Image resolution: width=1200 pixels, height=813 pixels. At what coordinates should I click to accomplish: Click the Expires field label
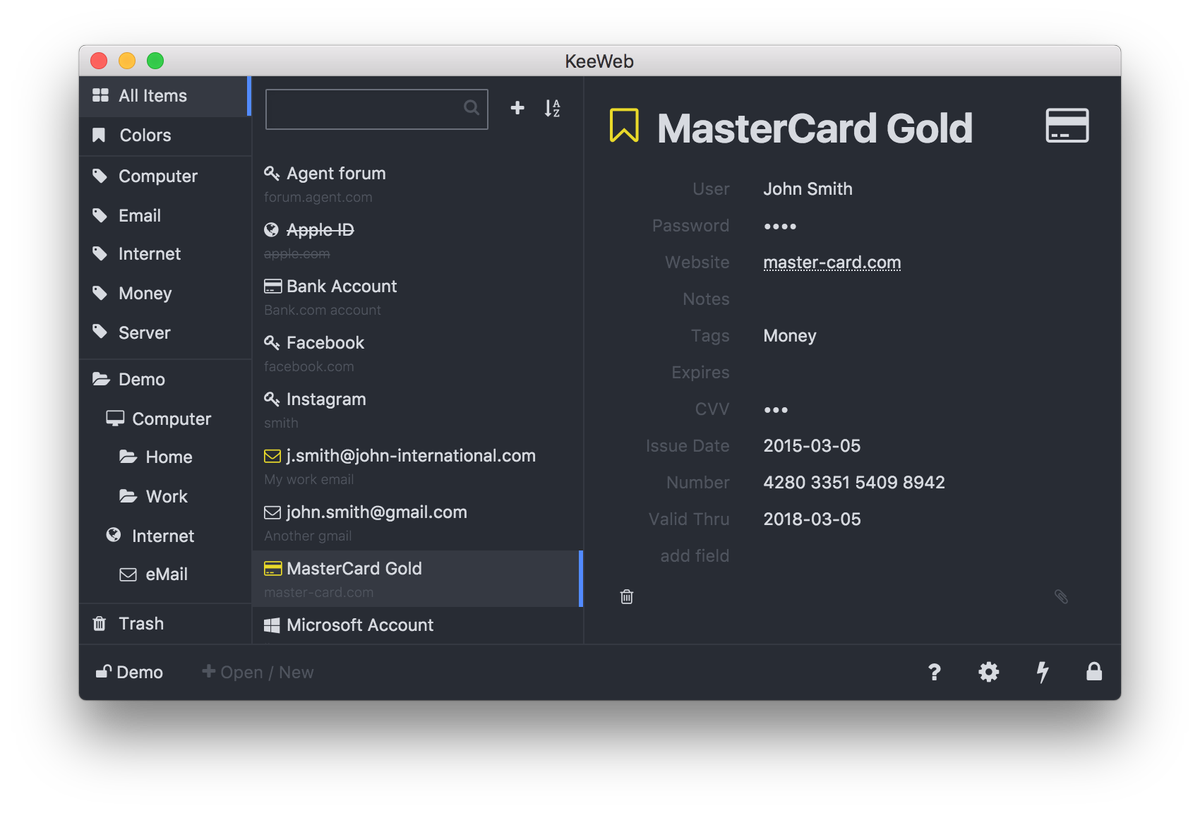(700, 373)
